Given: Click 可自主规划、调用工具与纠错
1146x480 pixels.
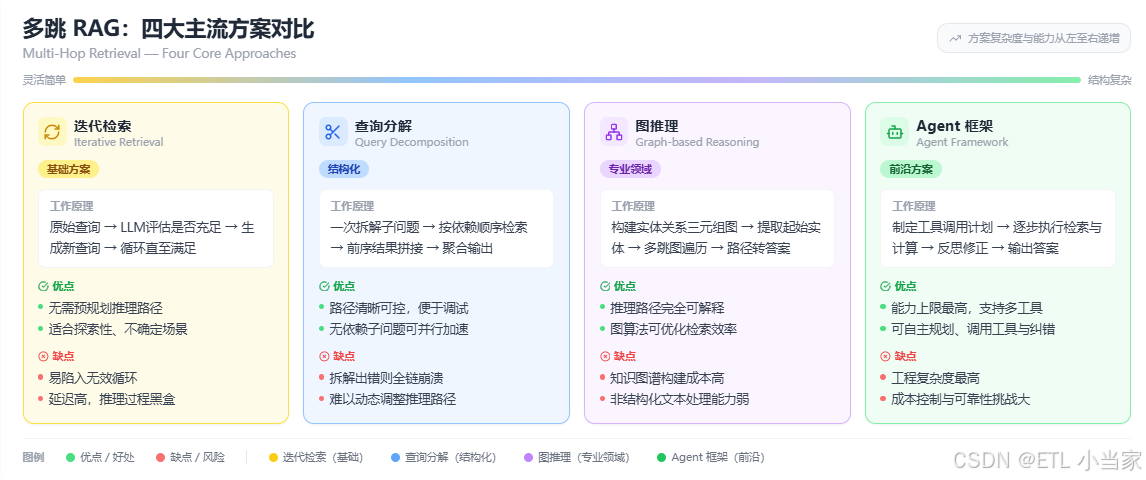Looking at the screenshot, I should pos(973,329).
